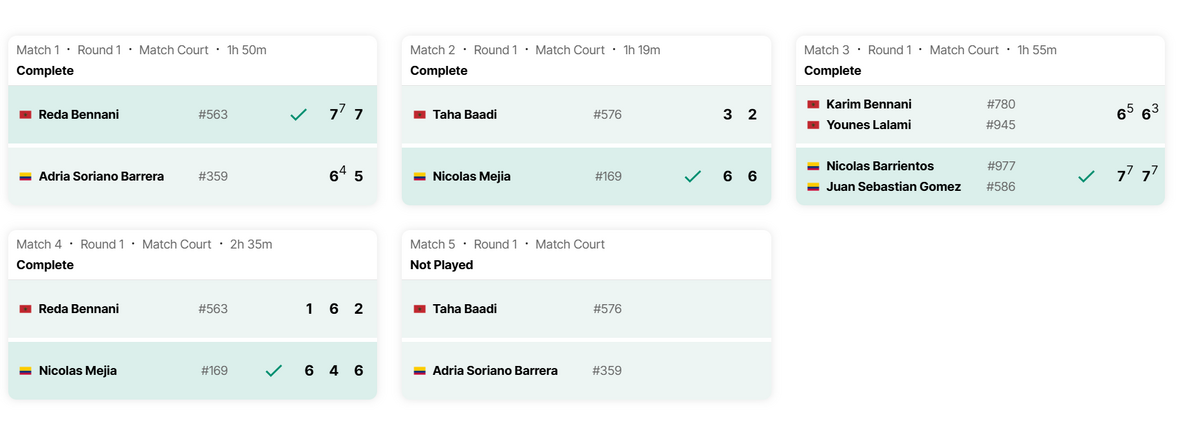The height and width of the screenshot is (425, 1200).
Task: Click the winner checkmark in Match 4
Action: (x=274, y=371)
